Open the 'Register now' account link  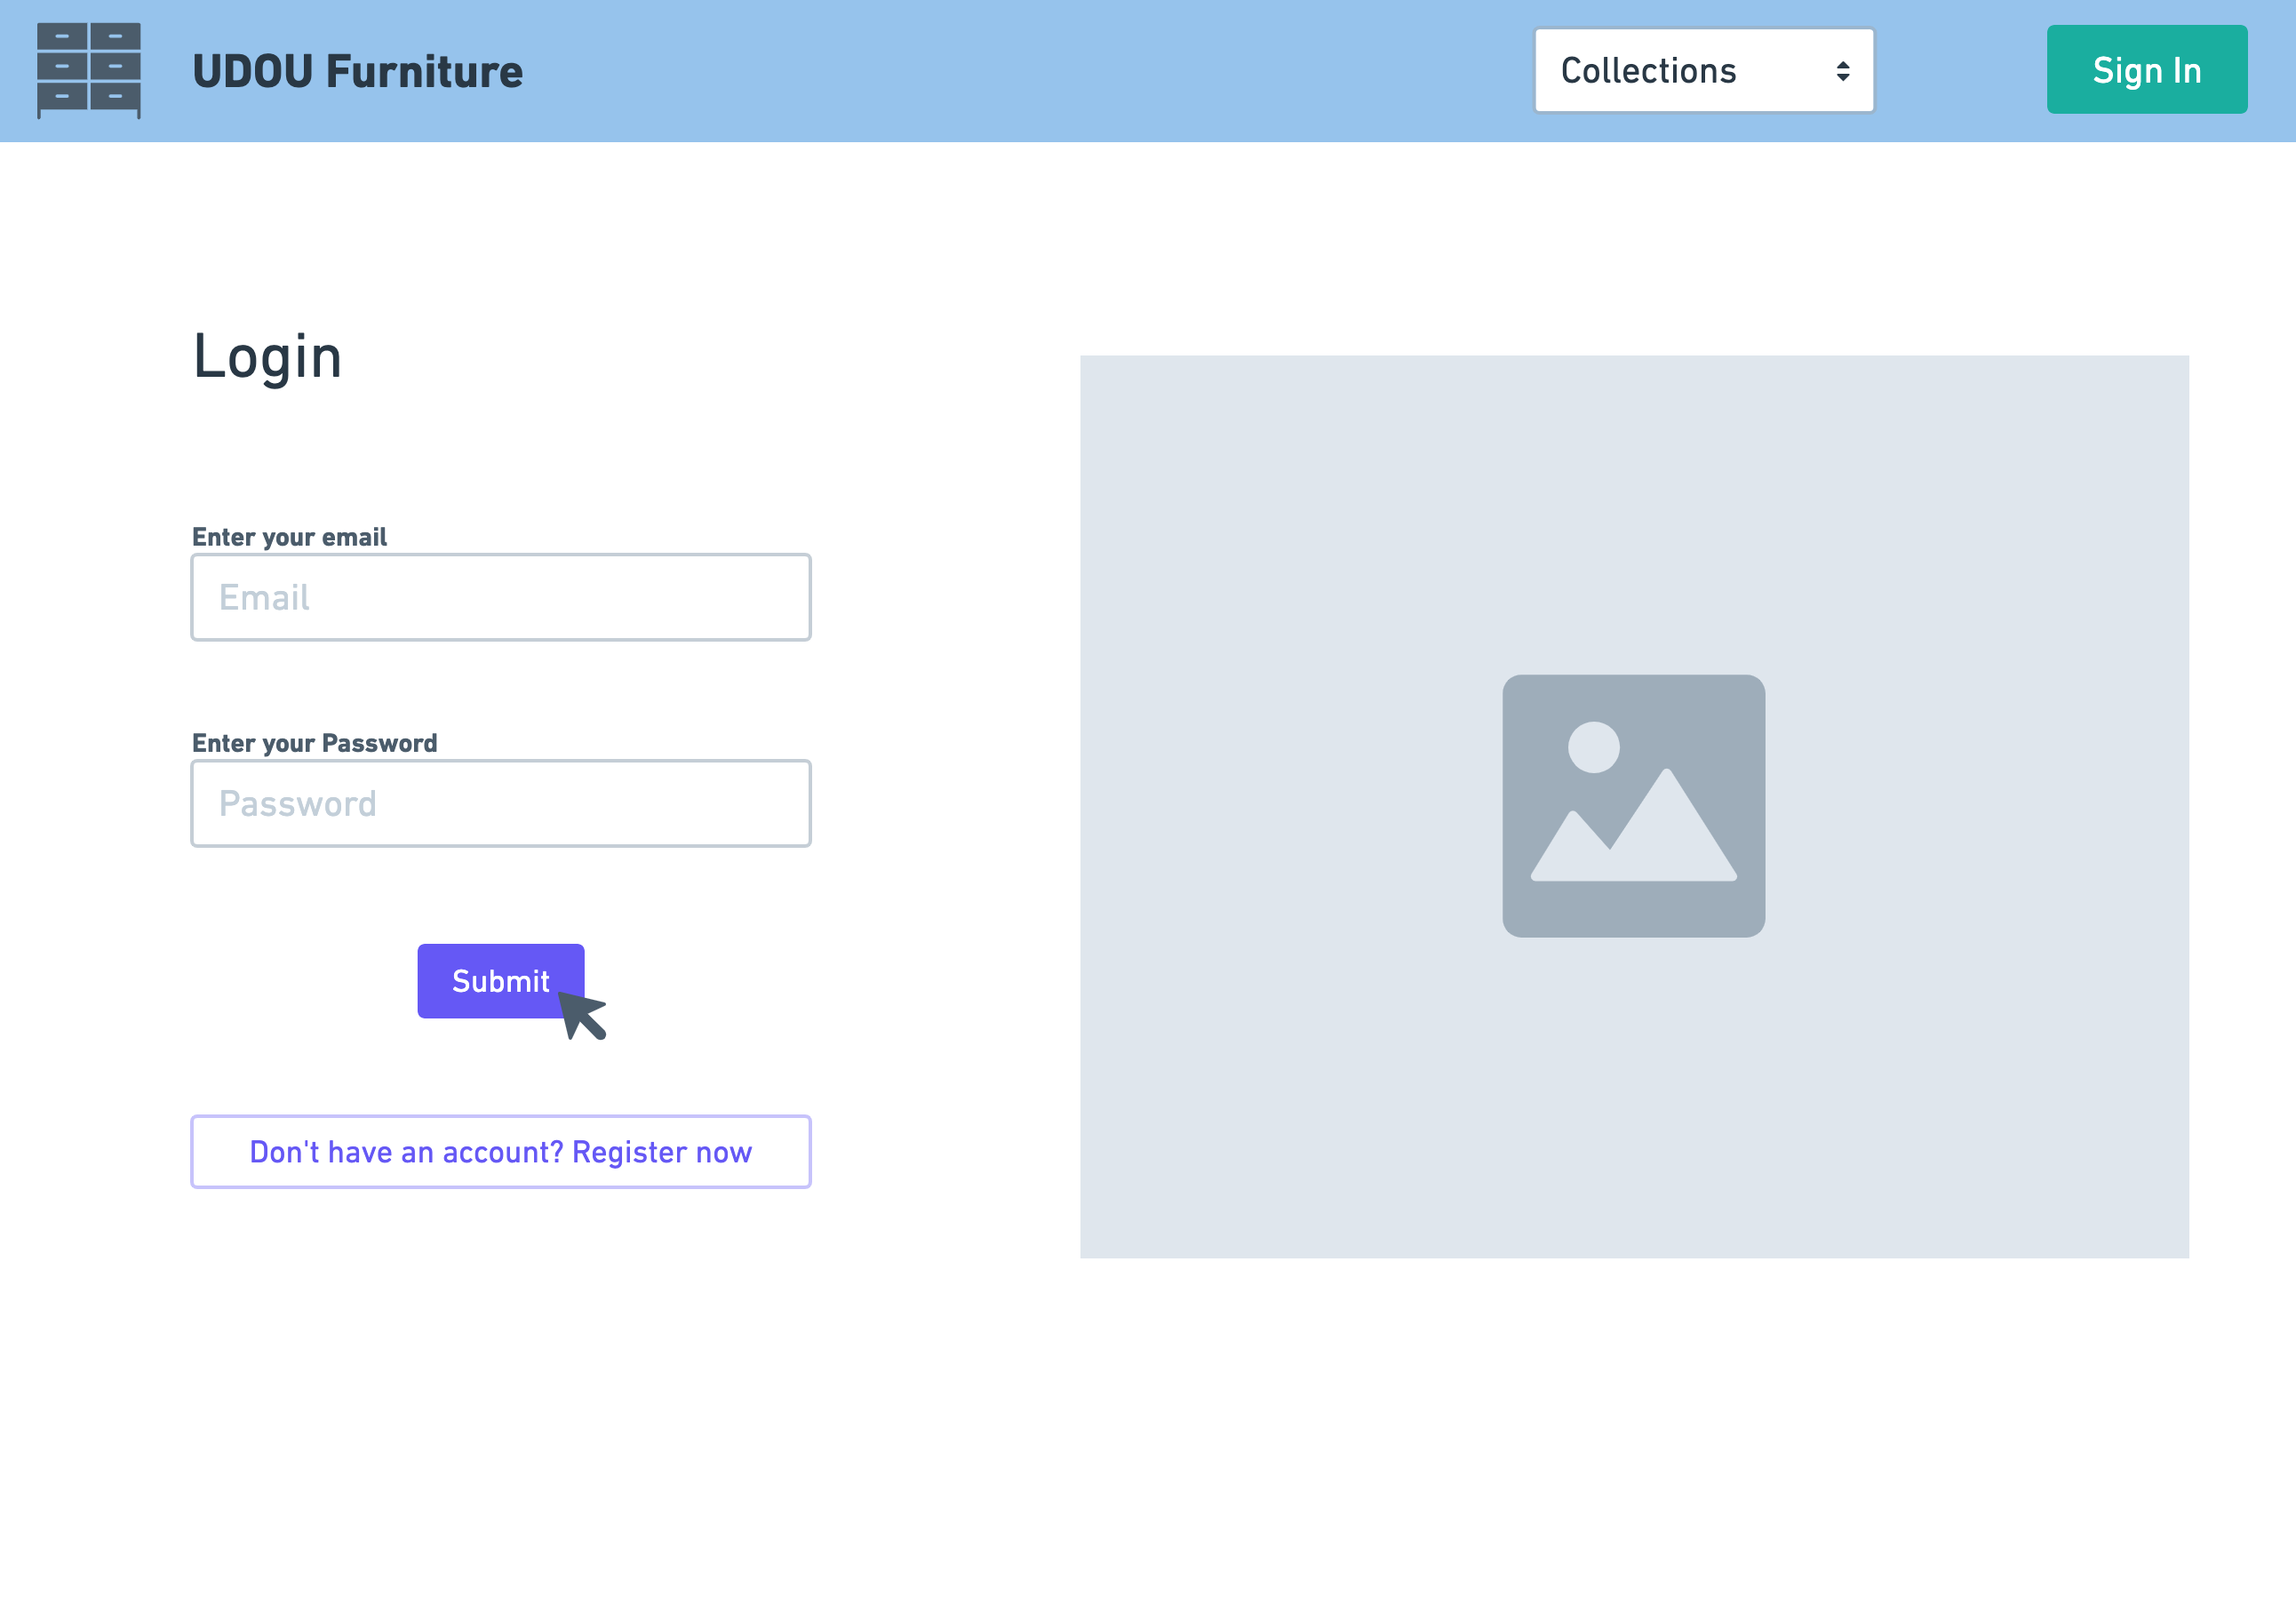(x=500, y=1151)
